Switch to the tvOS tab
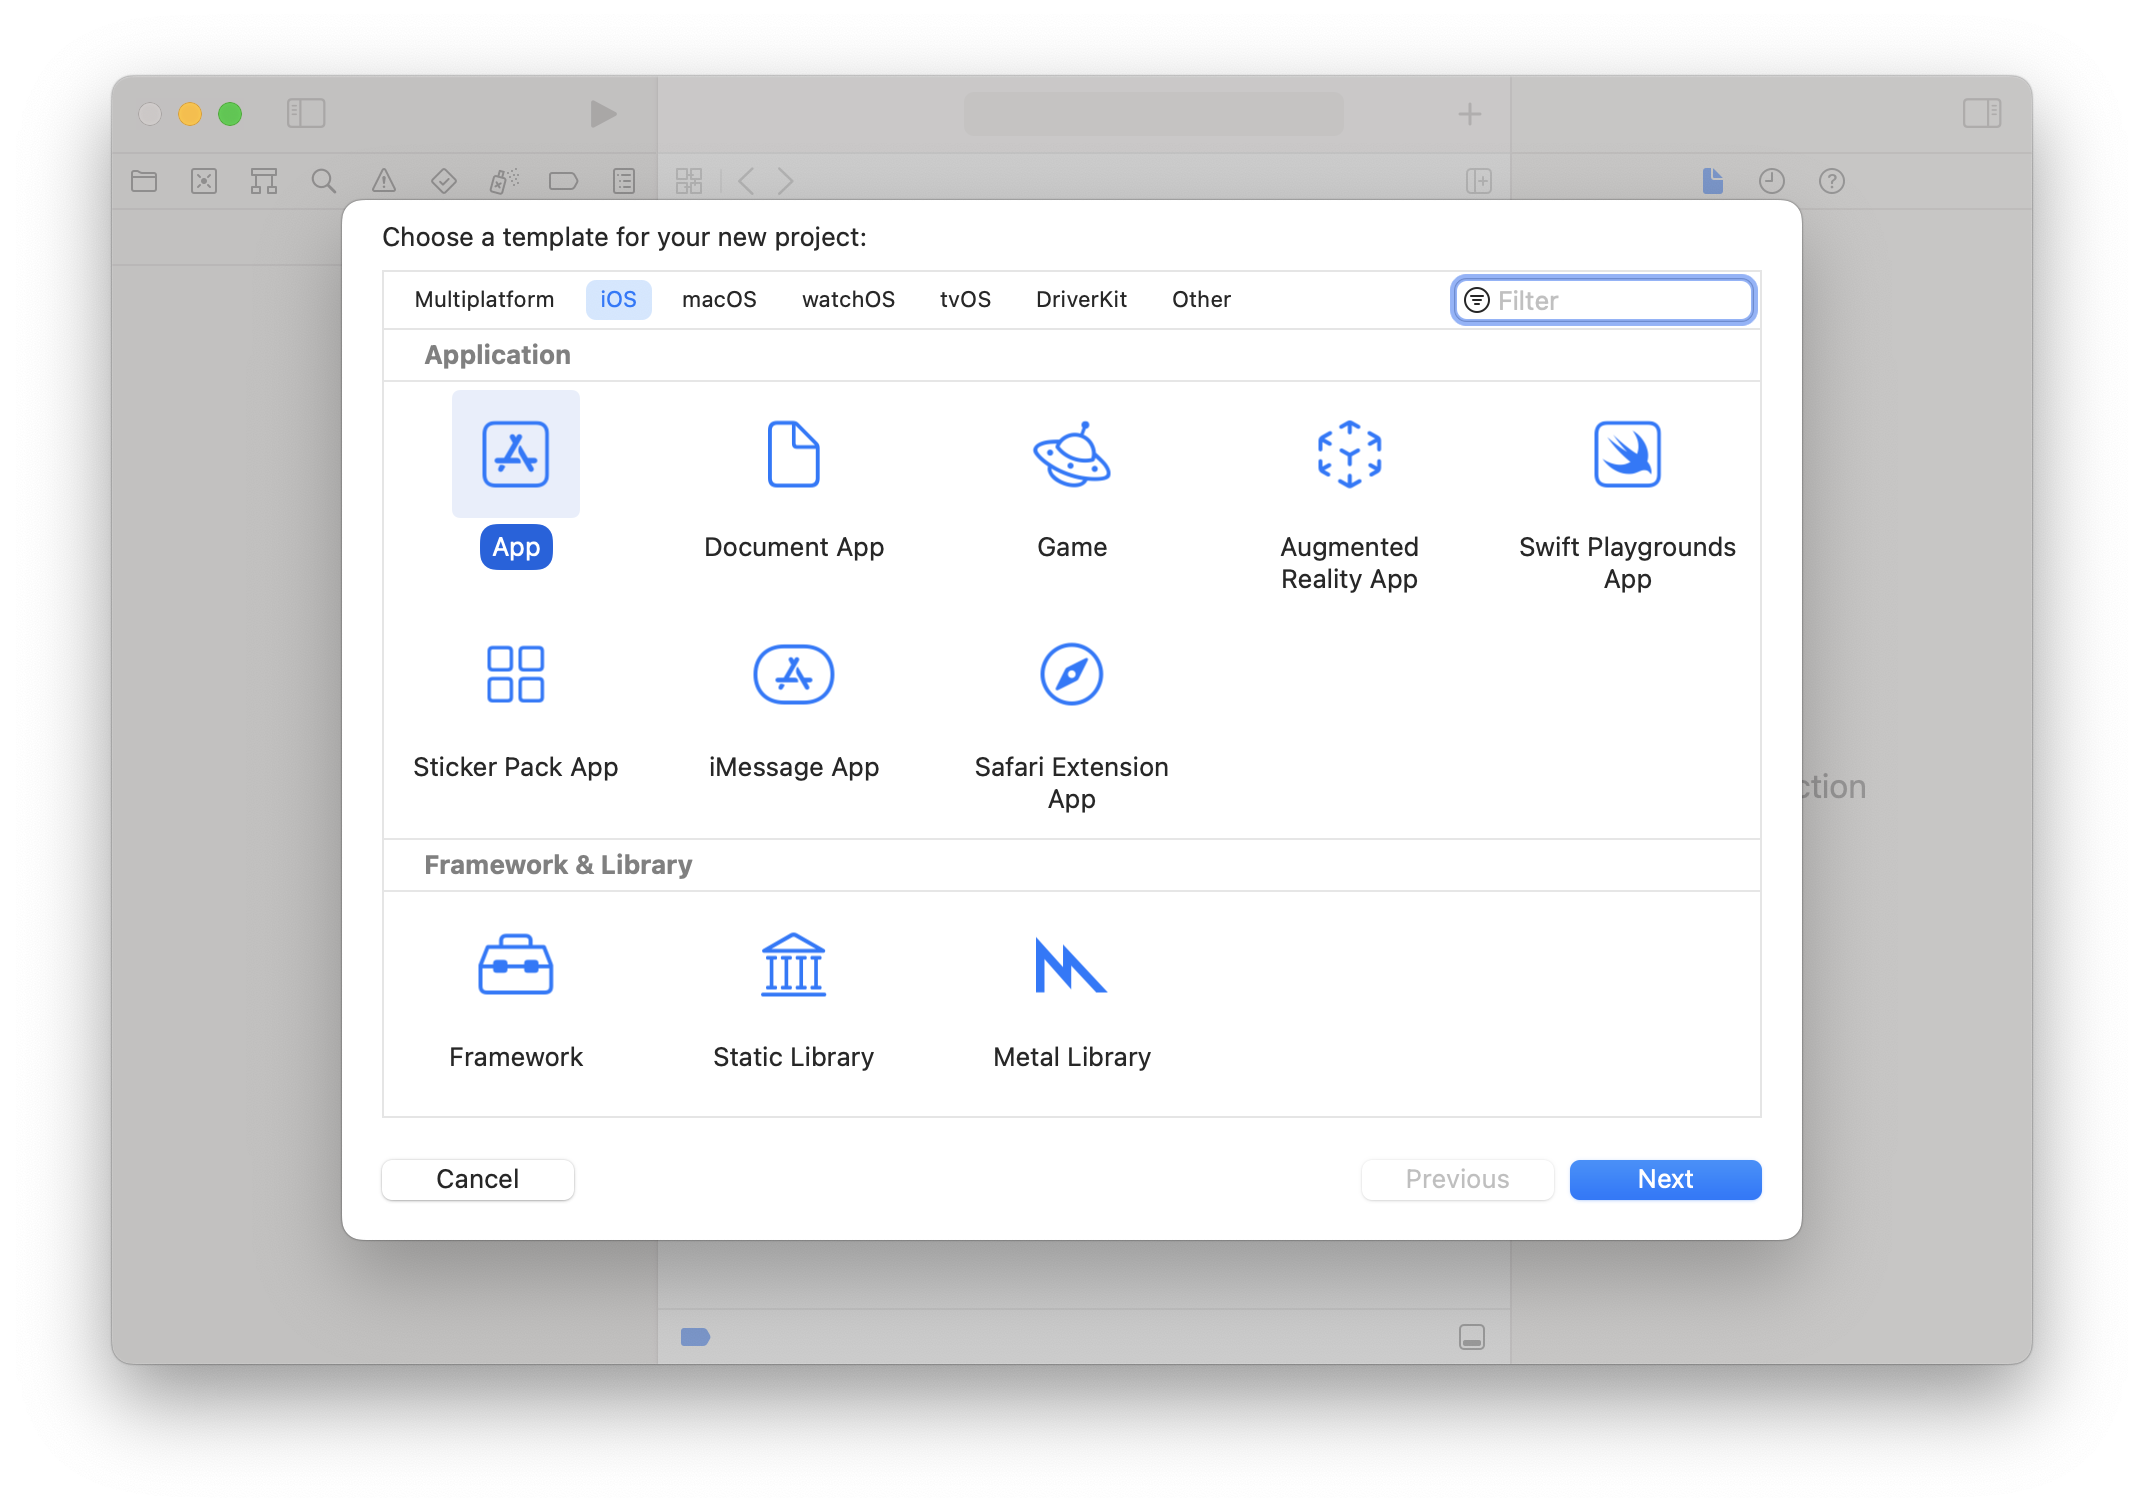 tap(967, 298)
